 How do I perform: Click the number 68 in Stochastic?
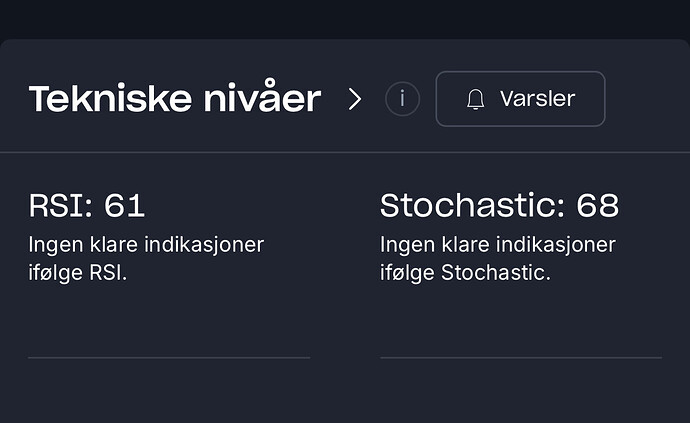point(598,206)
